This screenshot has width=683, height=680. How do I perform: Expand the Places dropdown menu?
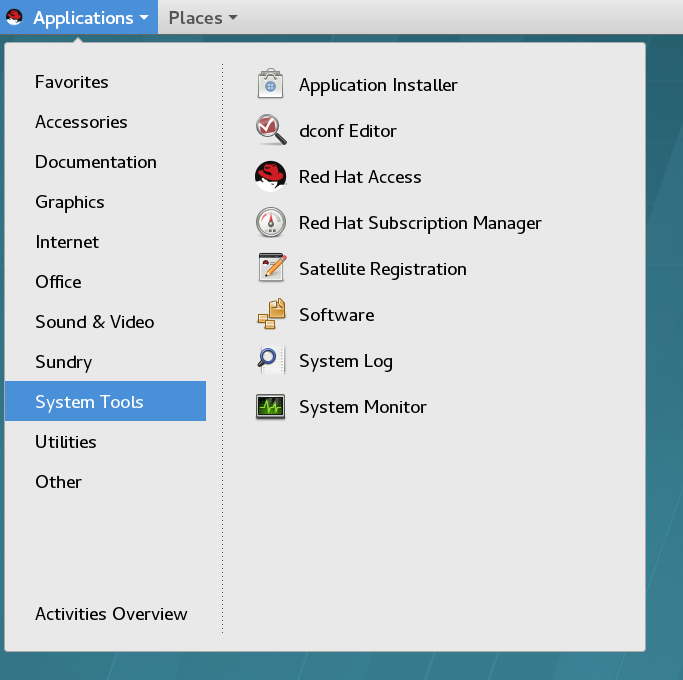pyautogui.click(x=203, y=18)
